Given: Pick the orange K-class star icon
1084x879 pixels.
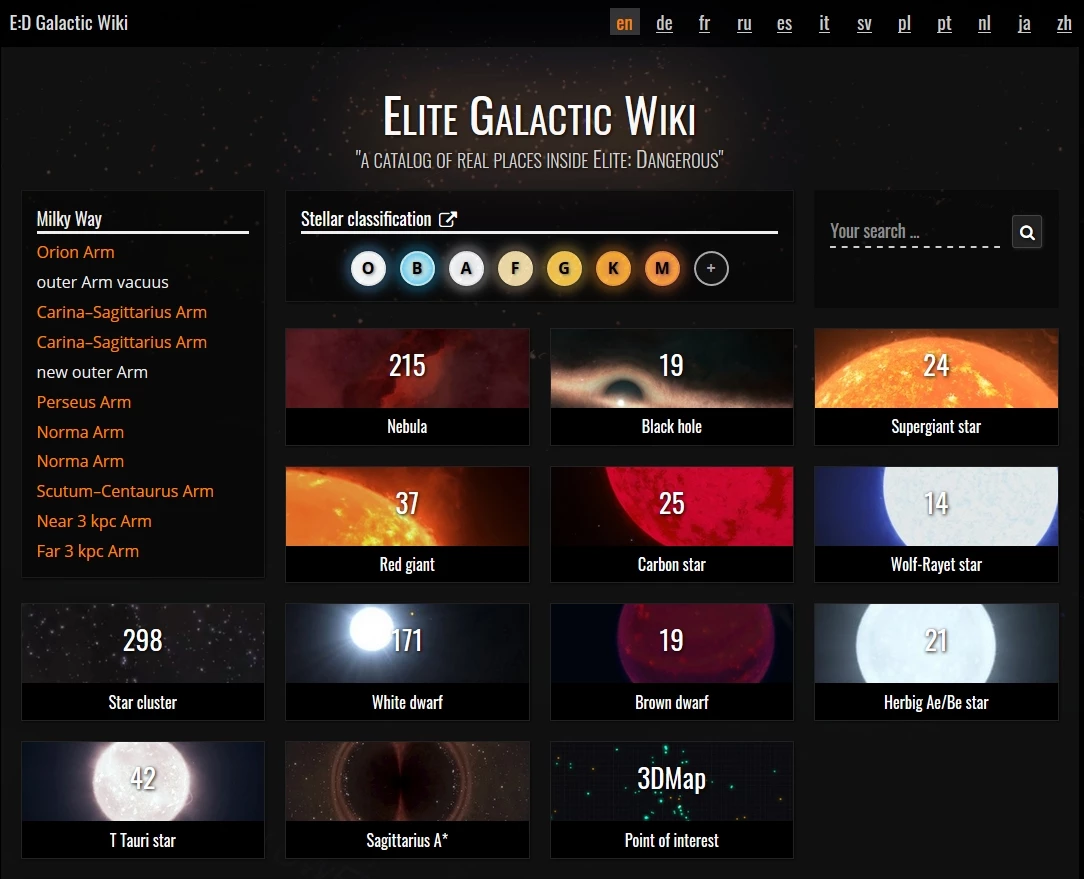Looking at the screenshot, I should (x=613, y=268).
